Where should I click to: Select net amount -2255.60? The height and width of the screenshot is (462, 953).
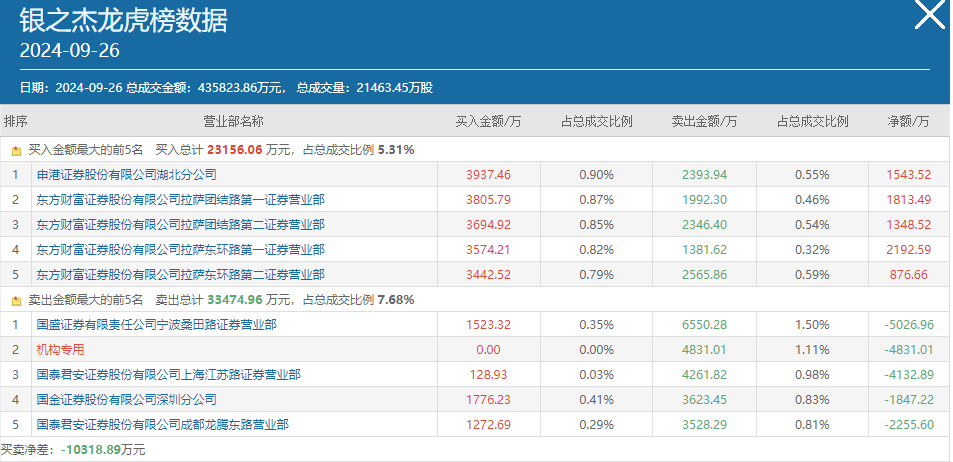coord(909,424)
